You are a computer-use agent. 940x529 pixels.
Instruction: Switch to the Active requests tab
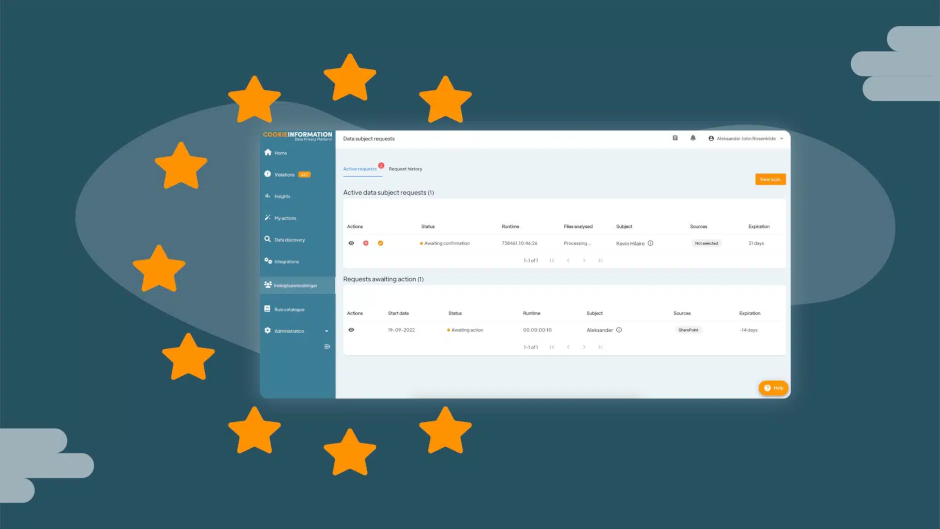tap(360, 169)
